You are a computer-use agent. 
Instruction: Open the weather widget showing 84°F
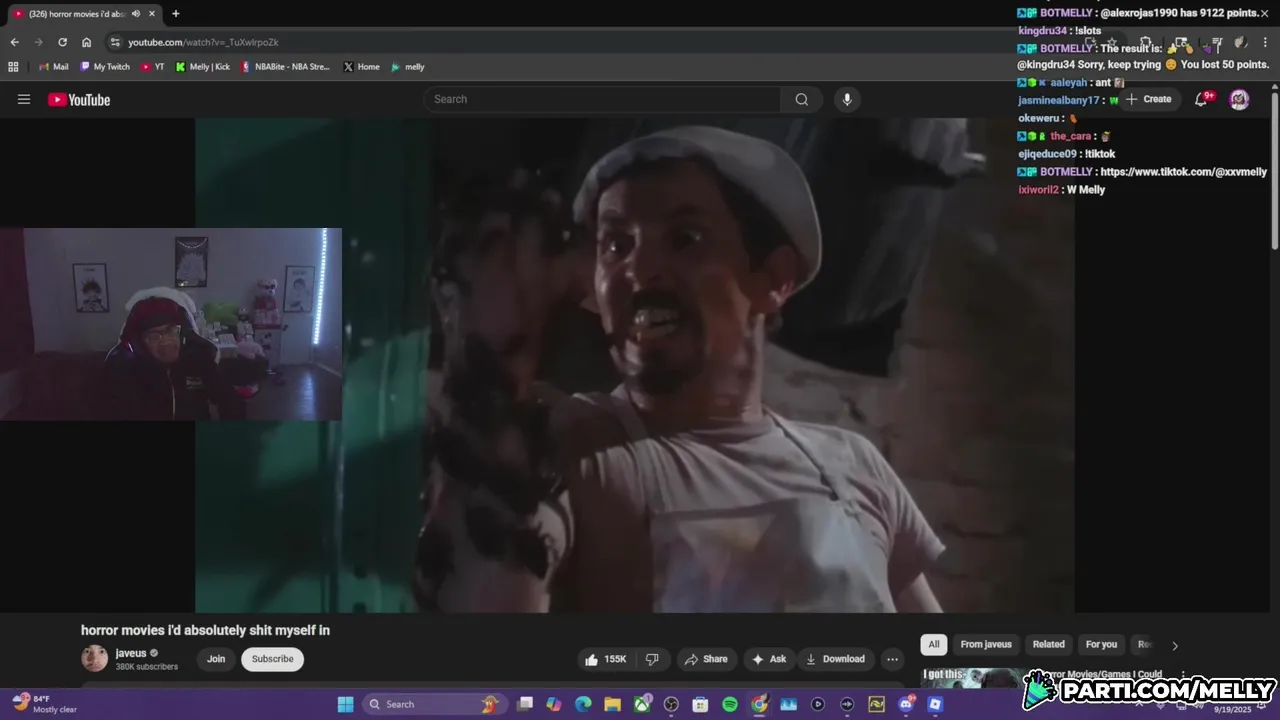click(45, 704)
